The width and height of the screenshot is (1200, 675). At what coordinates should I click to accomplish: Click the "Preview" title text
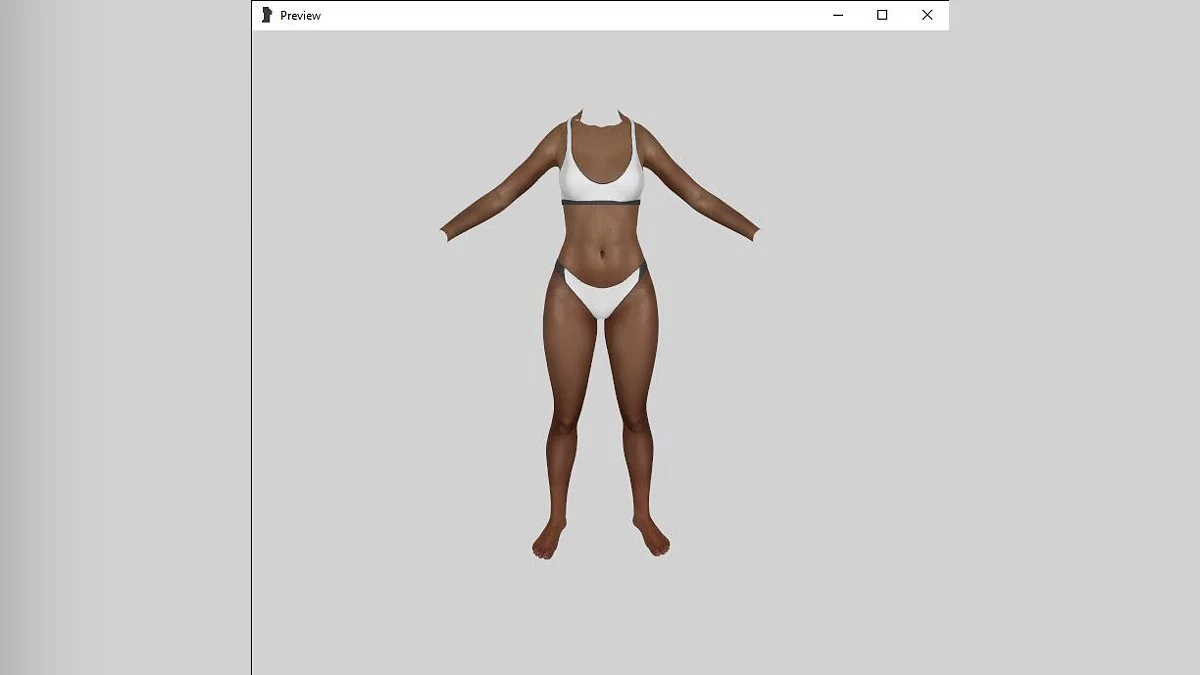pos(300,16)
